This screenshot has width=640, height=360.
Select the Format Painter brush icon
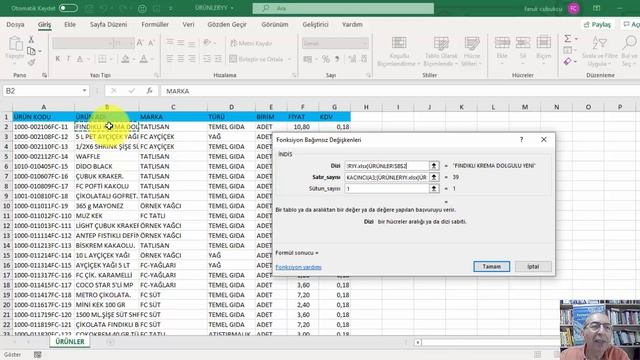pos(31,62)
